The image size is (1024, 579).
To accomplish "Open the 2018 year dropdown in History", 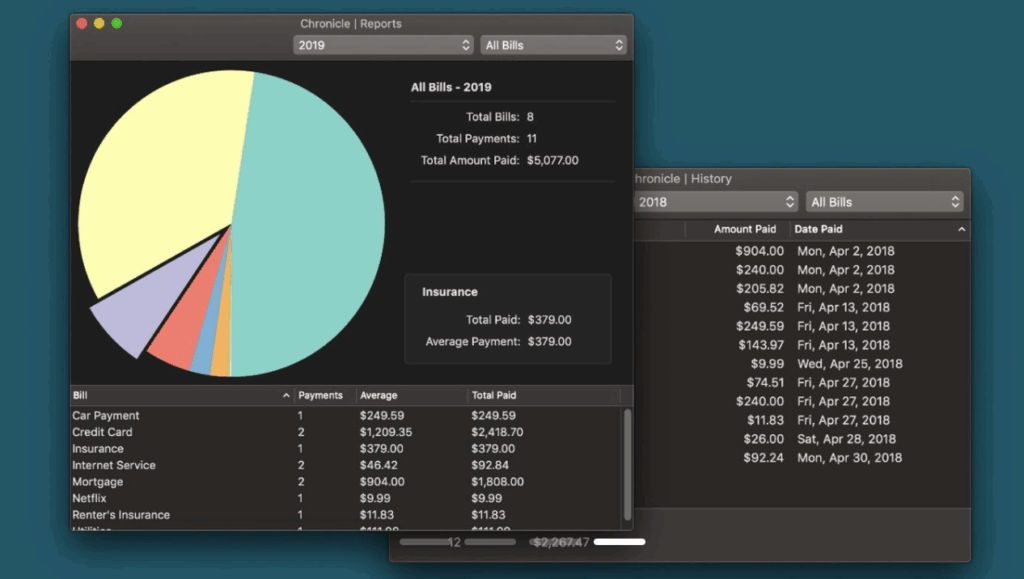I will [x=716, y=202].
